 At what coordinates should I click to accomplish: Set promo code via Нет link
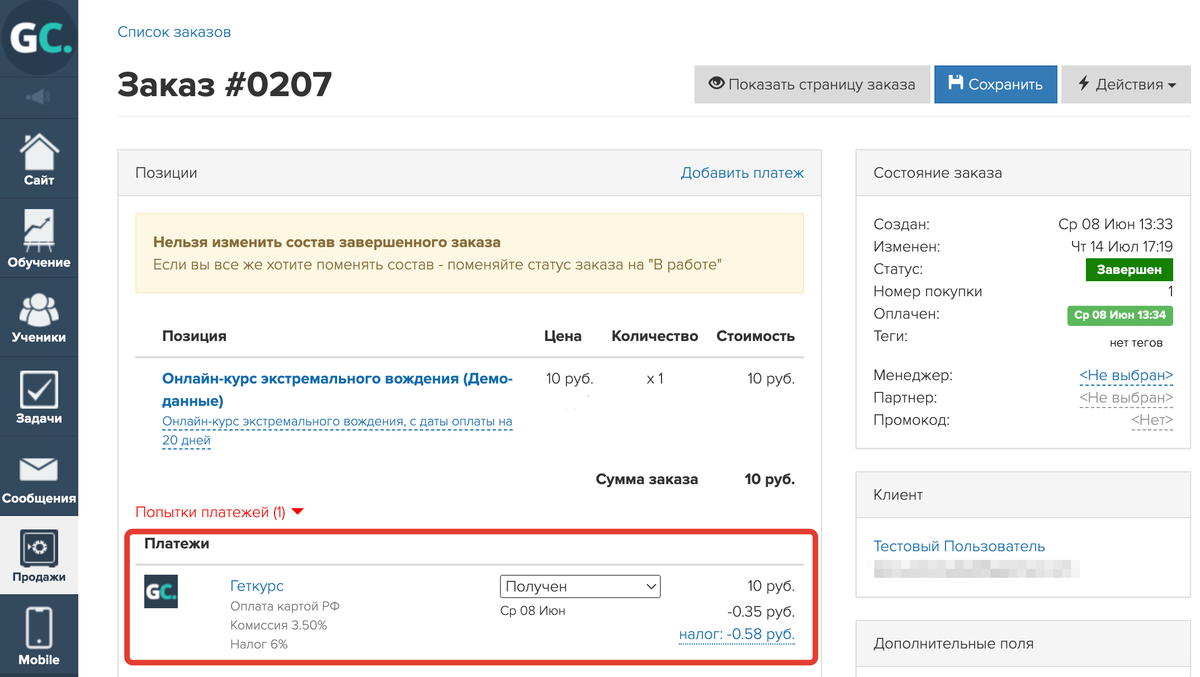click(x=1152, y=420)
